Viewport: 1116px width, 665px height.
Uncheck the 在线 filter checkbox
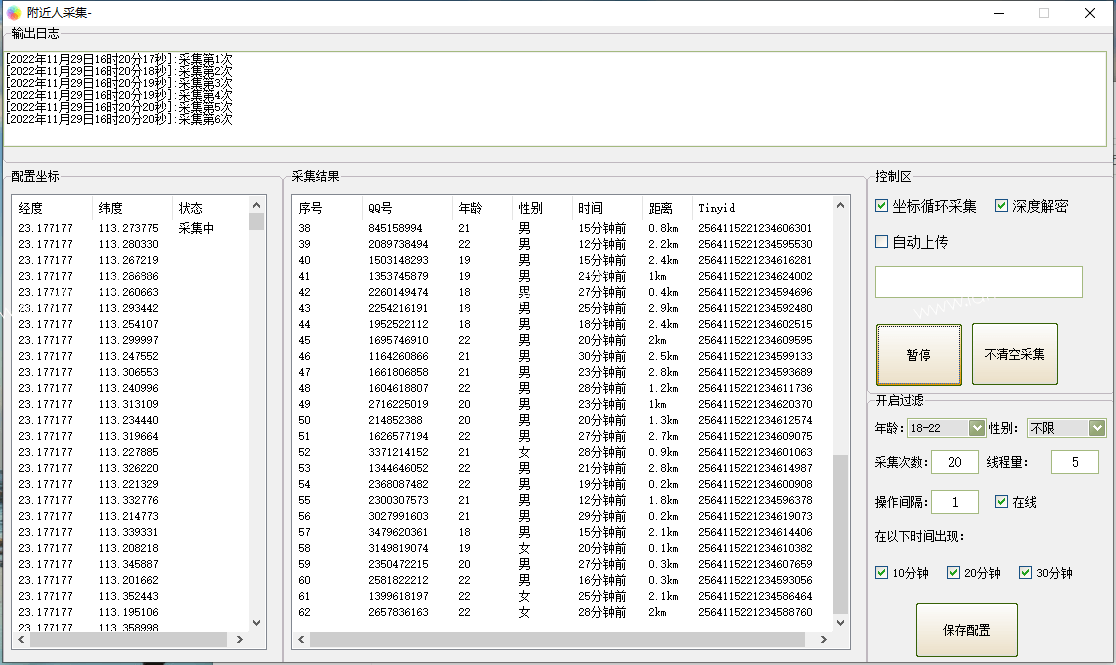[x=1001, y=502]
